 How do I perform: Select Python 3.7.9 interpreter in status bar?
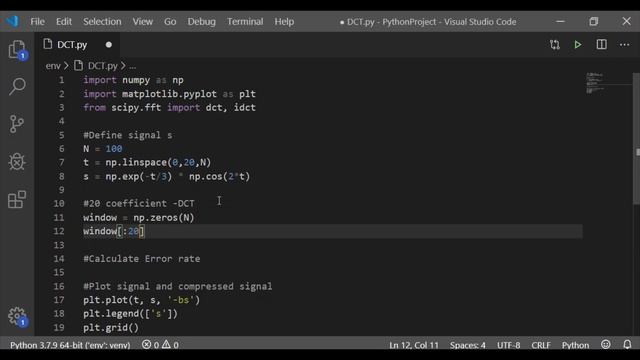coord(70,345)
